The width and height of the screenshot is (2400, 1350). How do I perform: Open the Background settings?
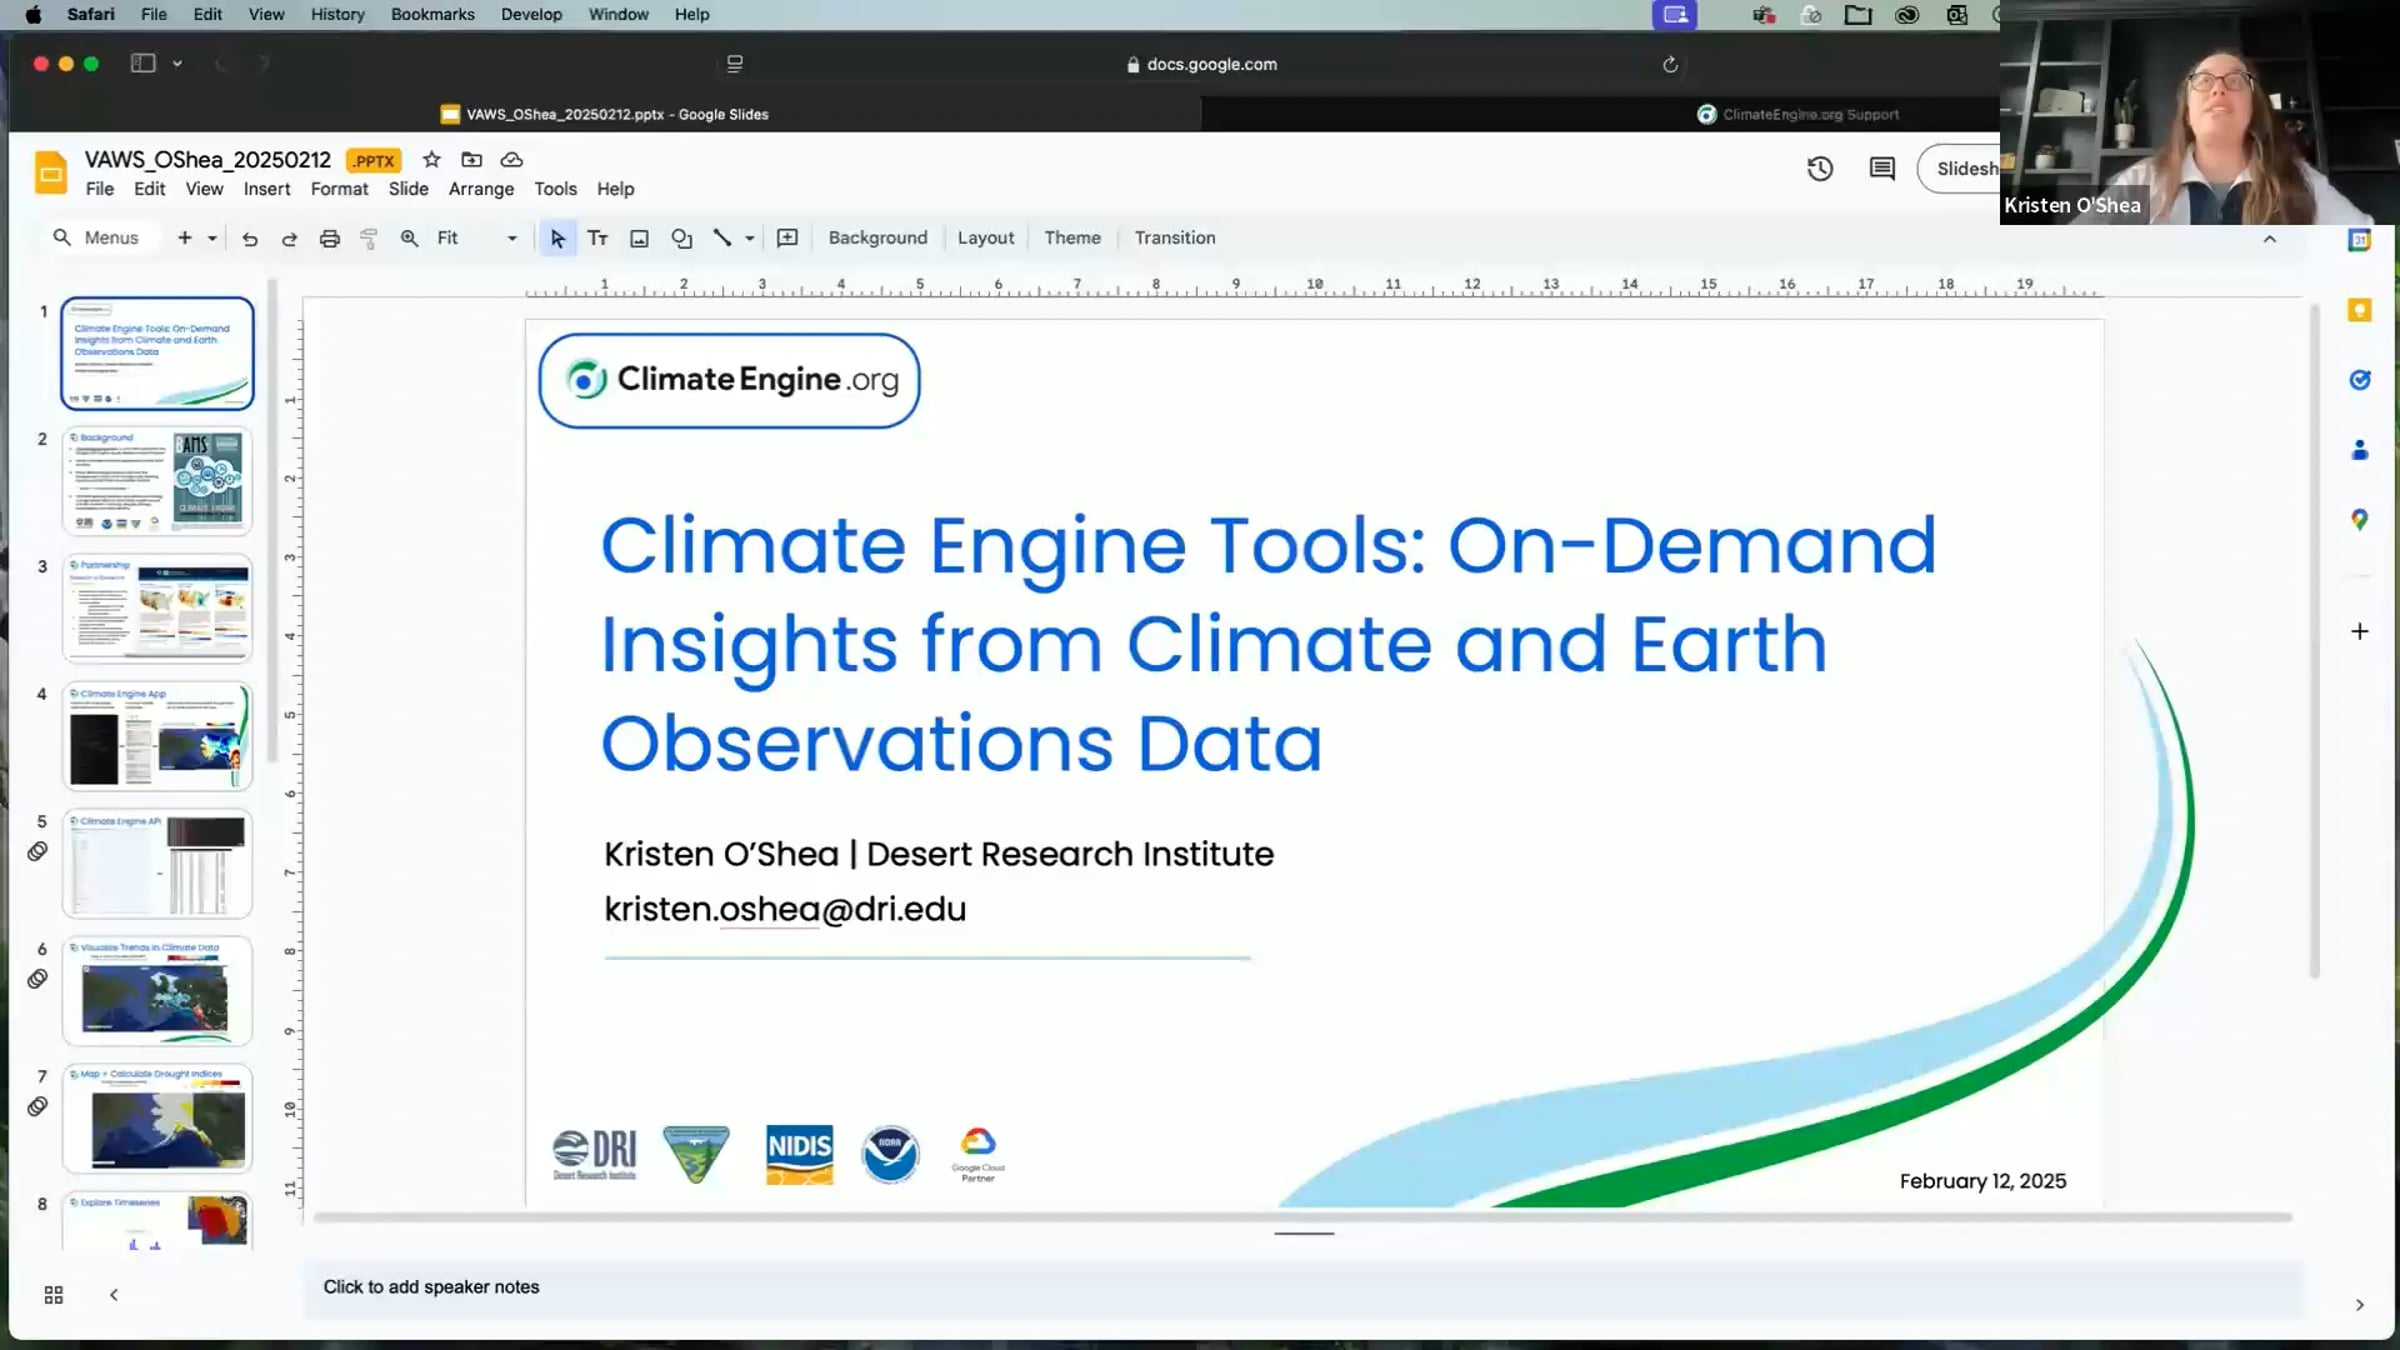[877, 237]
